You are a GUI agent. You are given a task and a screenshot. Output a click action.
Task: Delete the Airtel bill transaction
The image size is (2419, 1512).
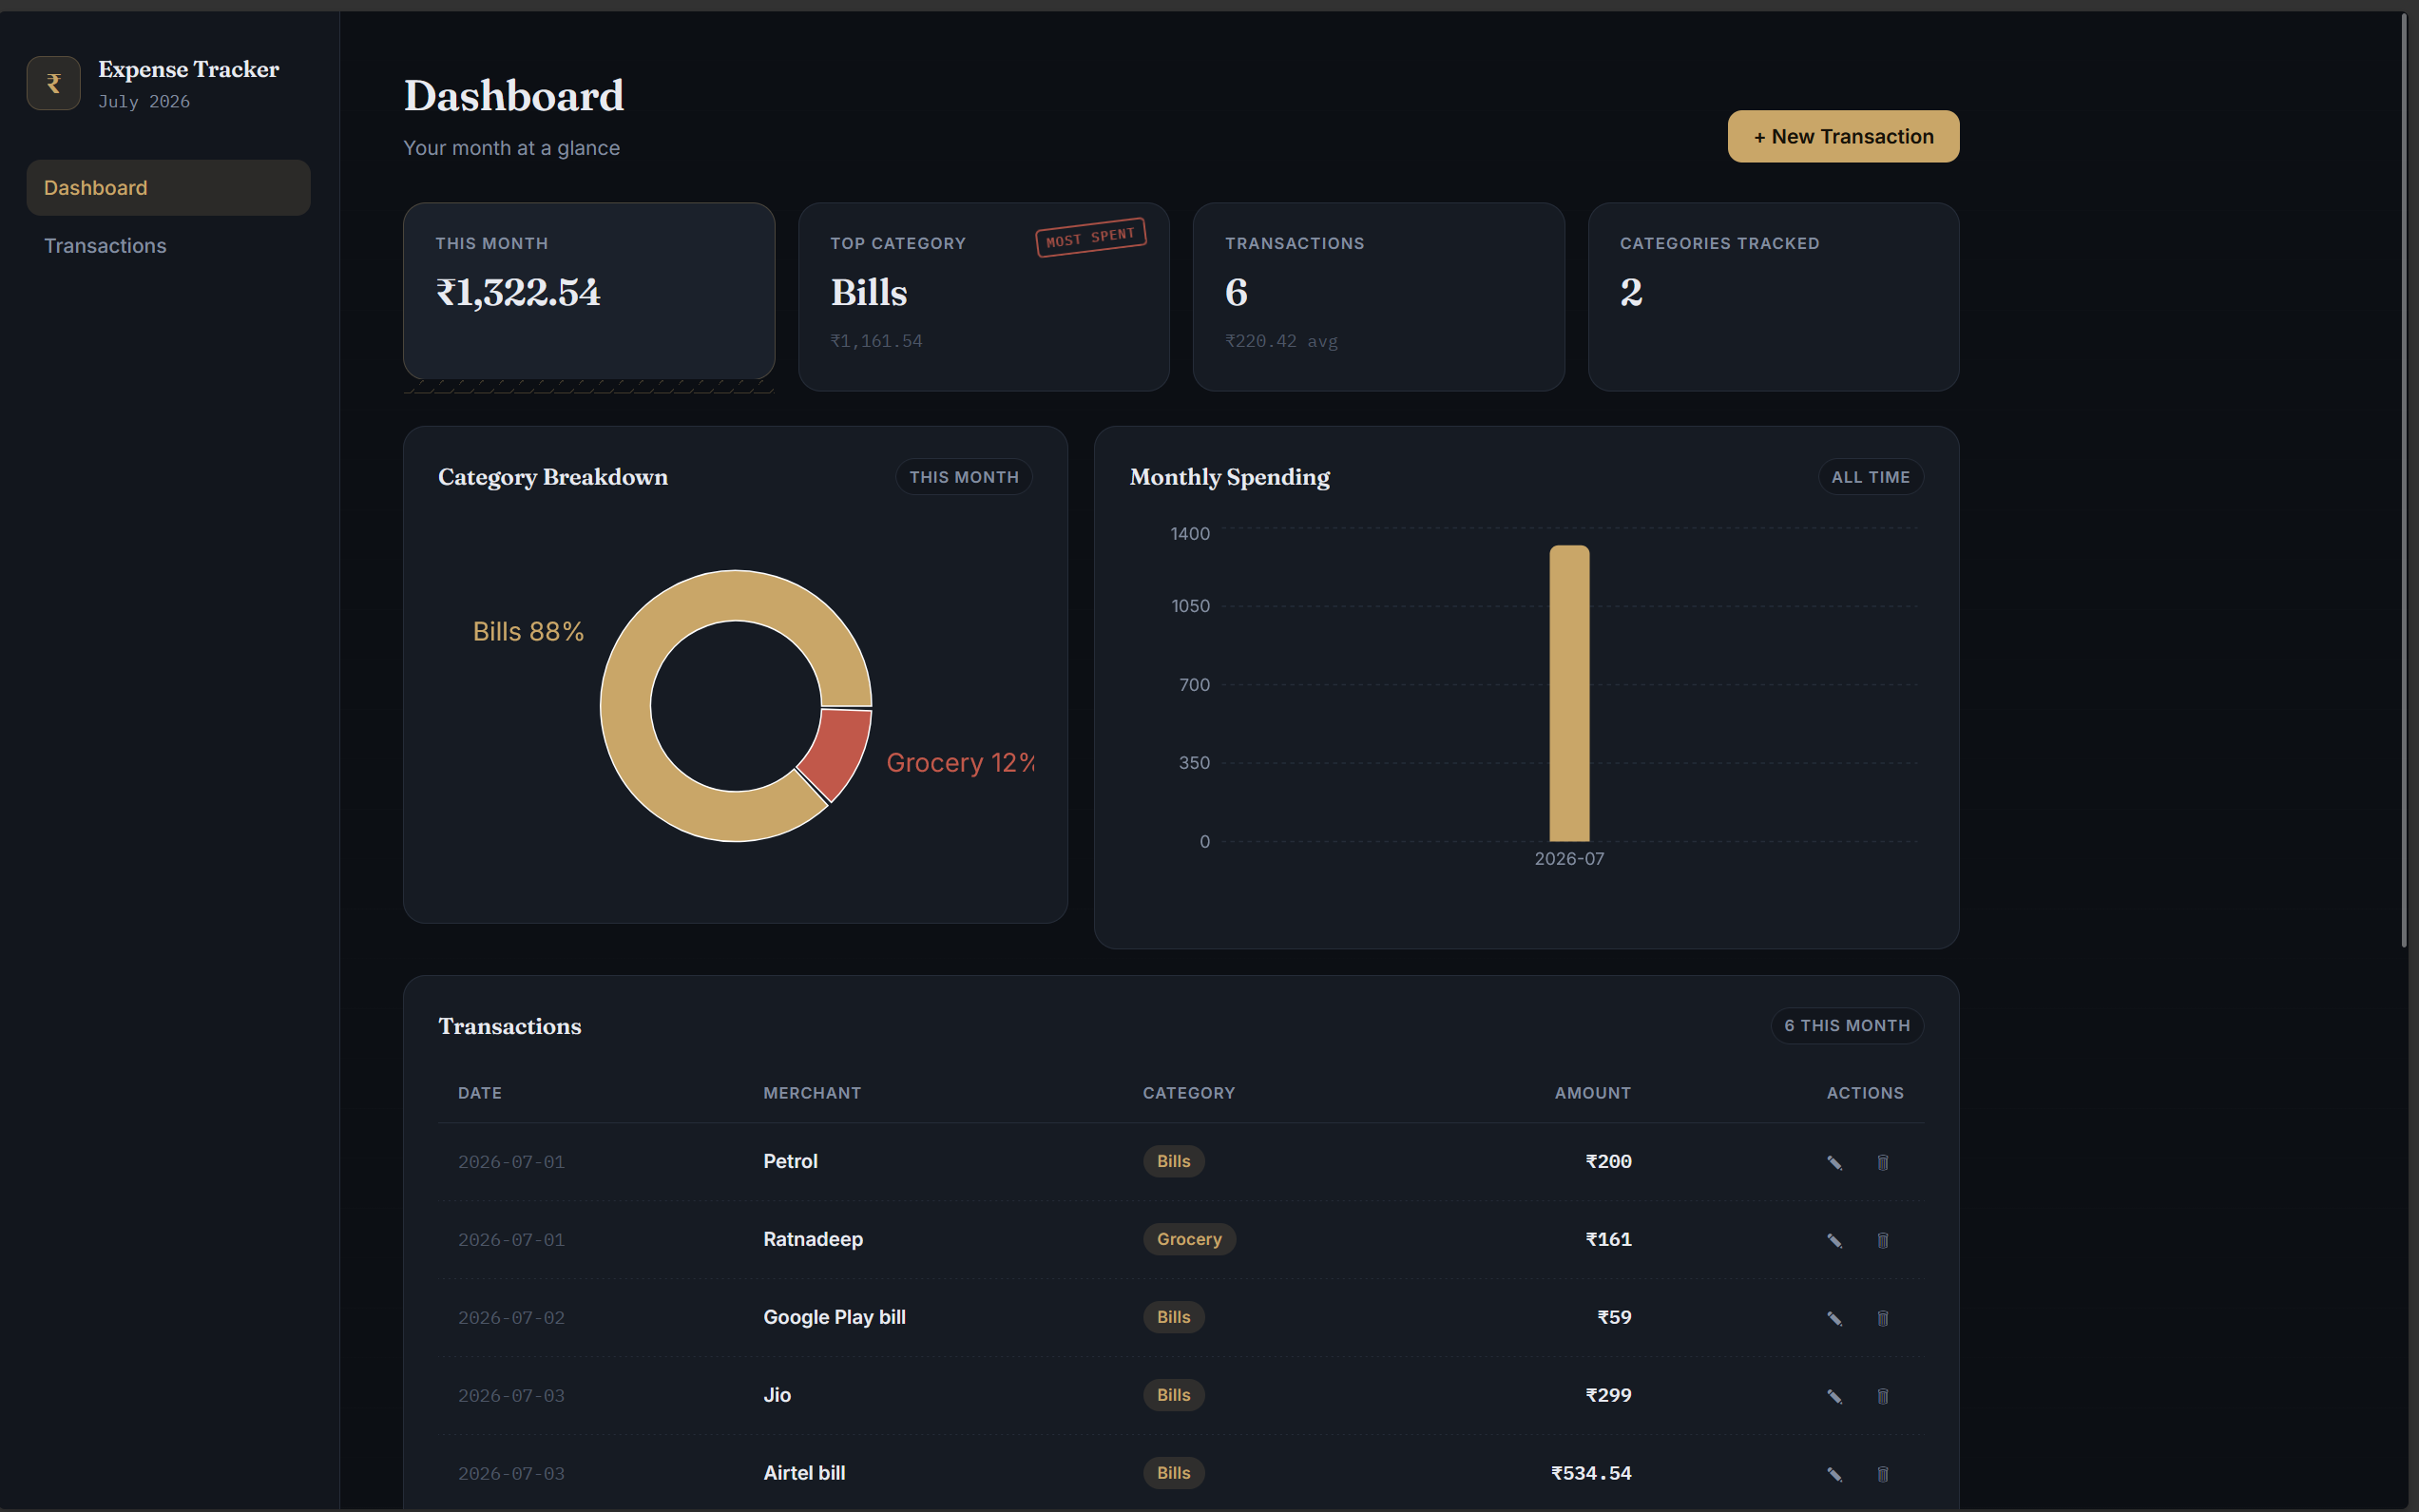coord(1882,1474)
